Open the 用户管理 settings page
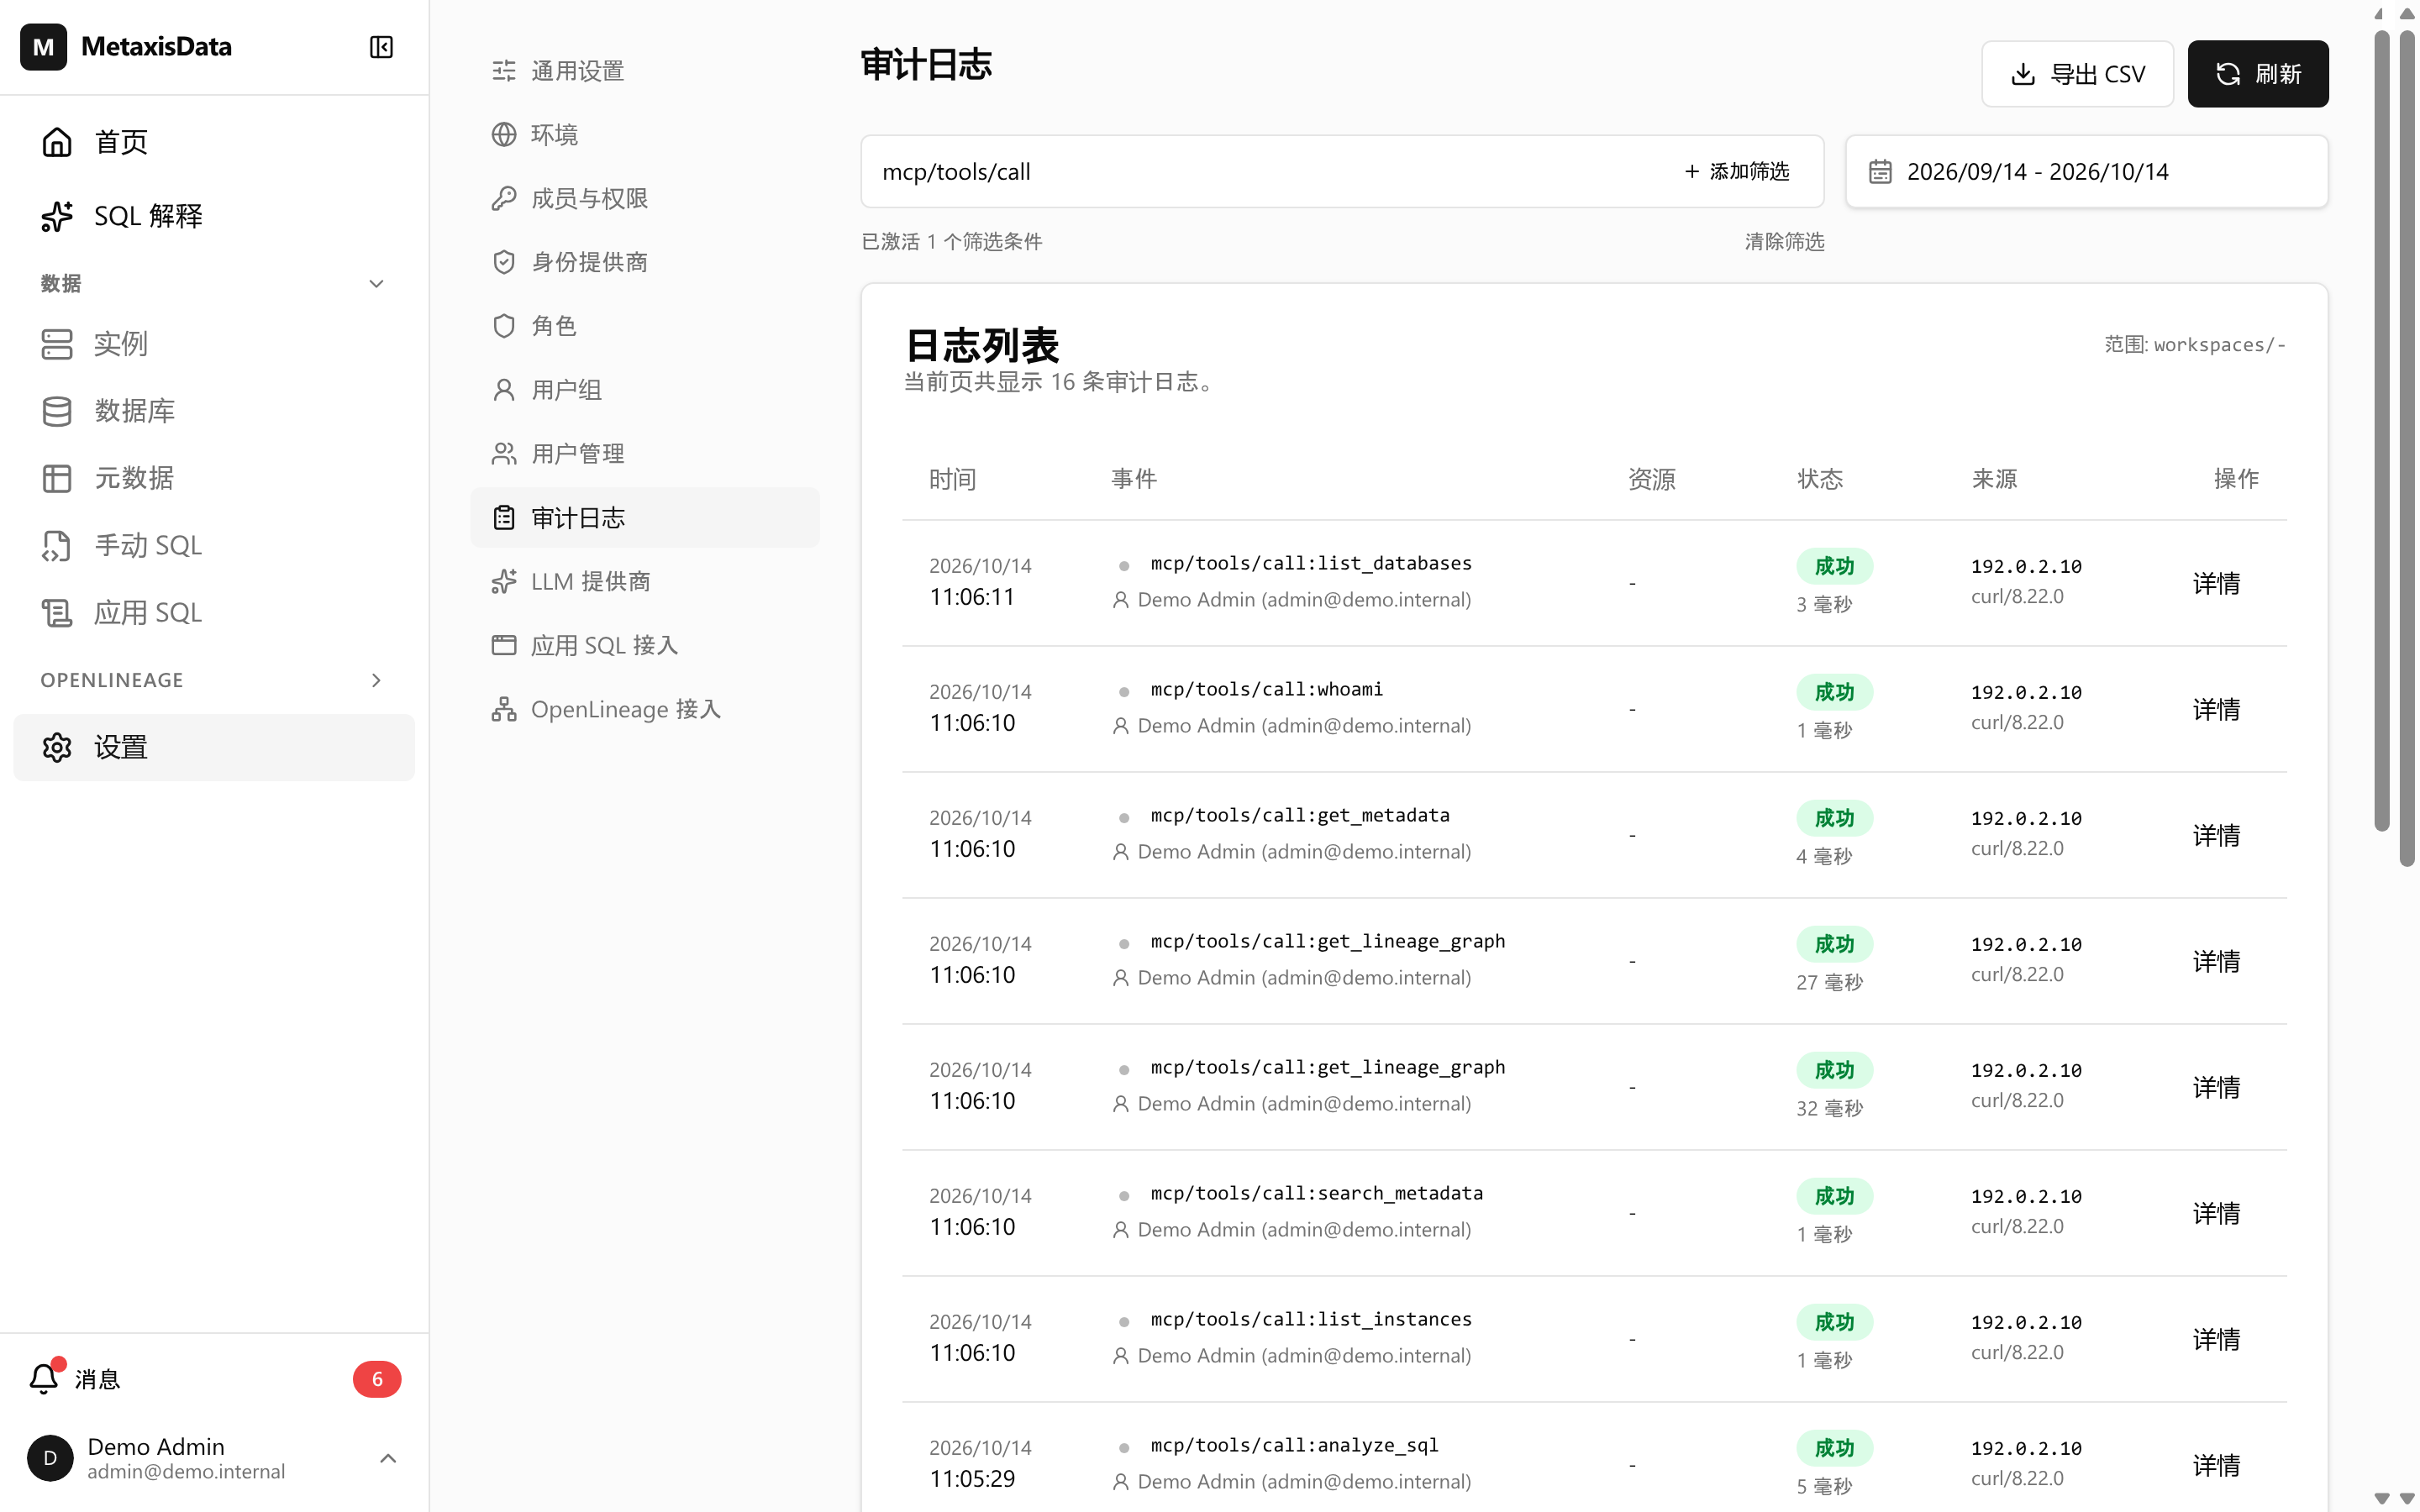The height and width of the screenshot is (1512, 2420). 645,454
